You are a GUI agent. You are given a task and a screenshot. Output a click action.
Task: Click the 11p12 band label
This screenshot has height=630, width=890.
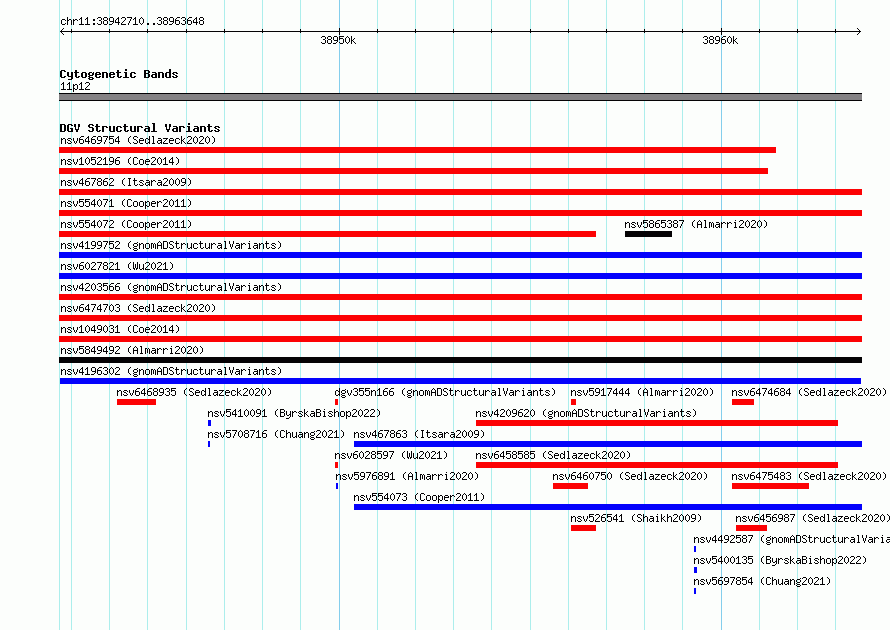(x=75, y=86)
